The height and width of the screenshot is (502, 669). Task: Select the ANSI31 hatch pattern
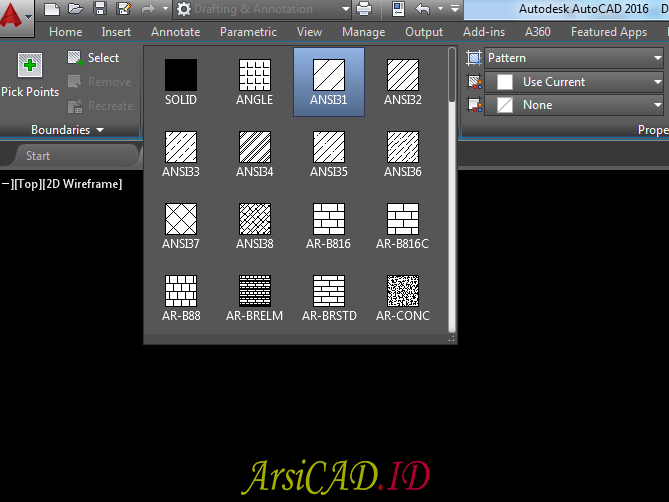point(329,82)
